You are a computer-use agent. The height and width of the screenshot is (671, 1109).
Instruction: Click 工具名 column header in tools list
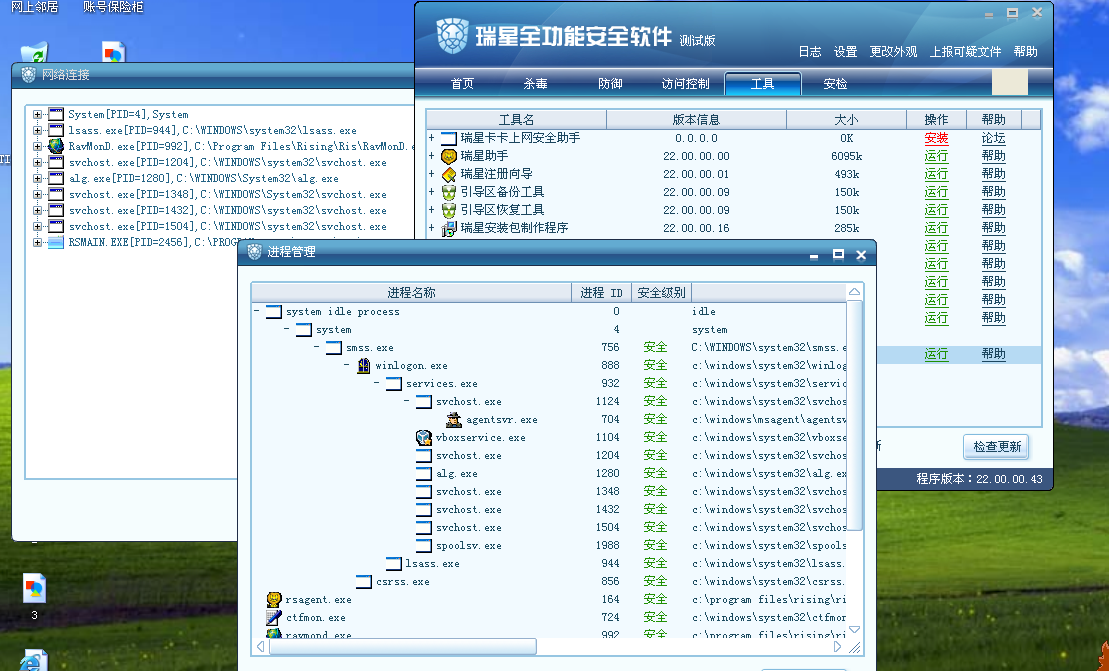coord(516,119)
